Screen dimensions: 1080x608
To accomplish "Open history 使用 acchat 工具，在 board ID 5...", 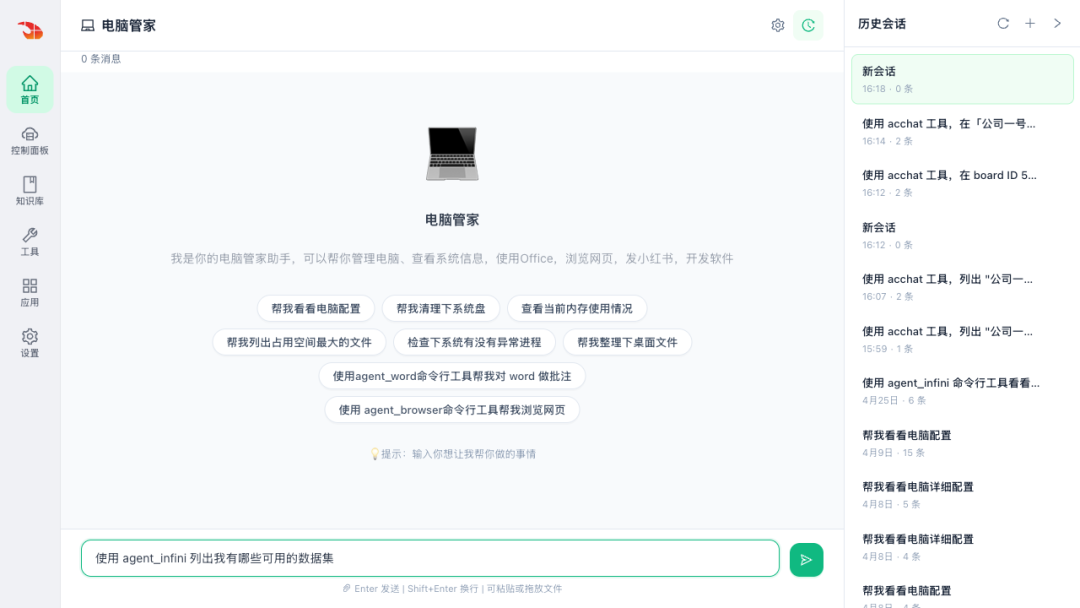I will pyautogui.click(x=962, y=183).
